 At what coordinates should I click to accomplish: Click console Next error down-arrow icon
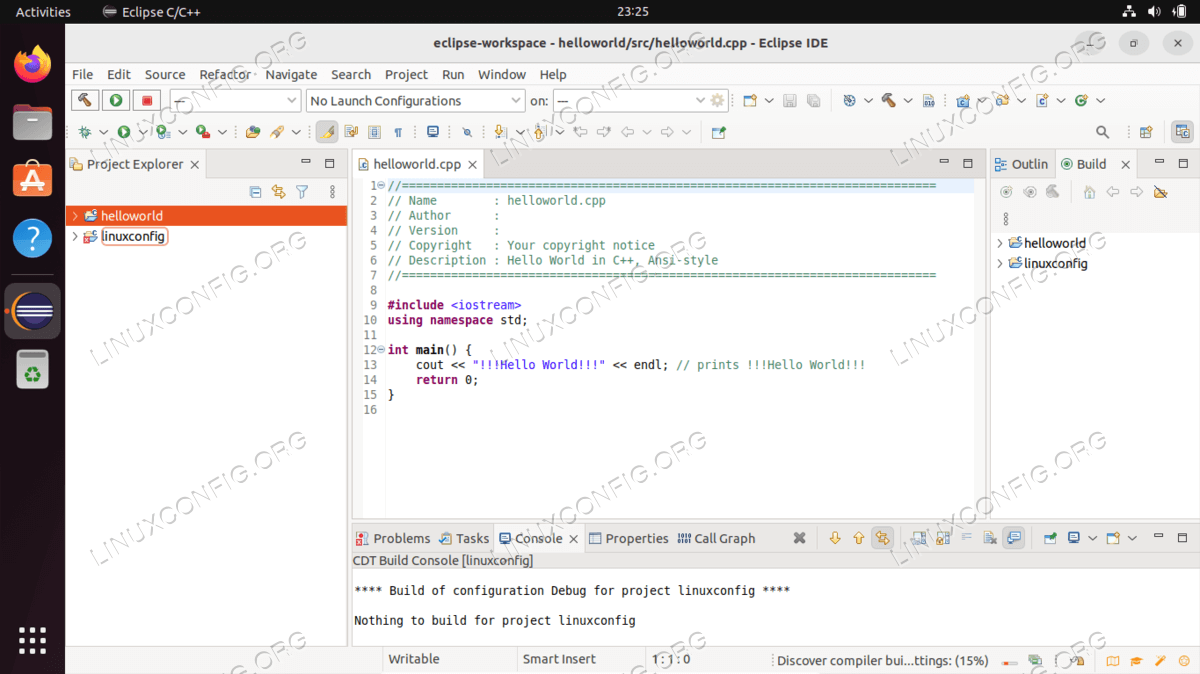pos(835,538)
